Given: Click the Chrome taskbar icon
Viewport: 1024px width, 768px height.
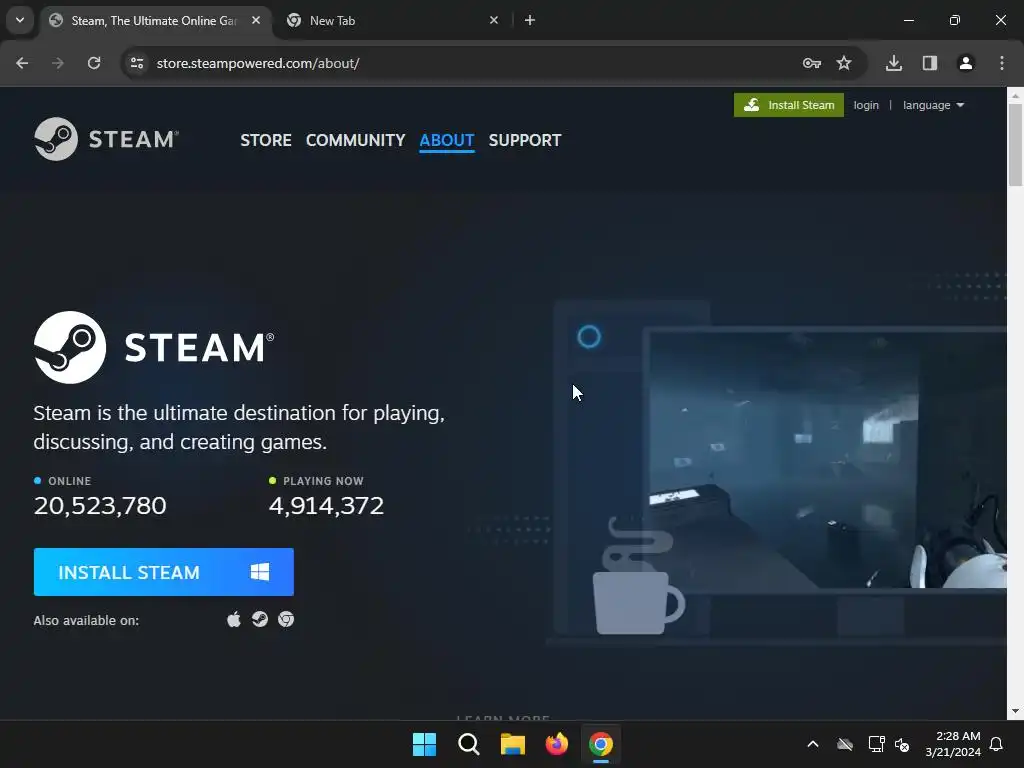Looking at the screenshot, I should pos(601,744).
